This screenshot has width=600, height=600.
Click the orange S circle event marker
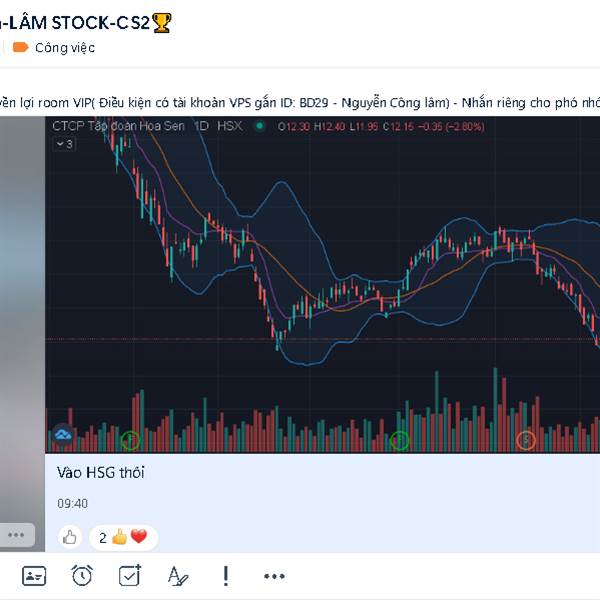click(x=526, y=440)
